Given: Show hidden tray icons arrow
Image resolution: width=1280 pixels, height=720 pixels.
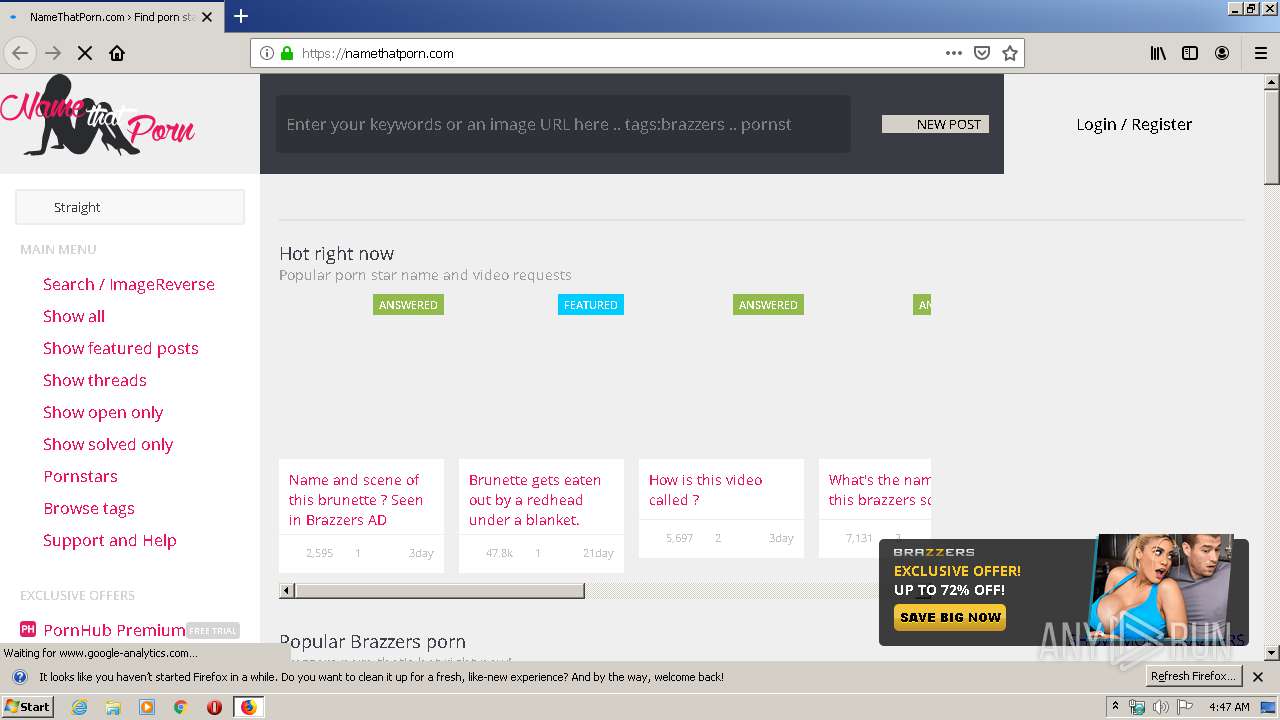Looking at the screenshot, I should [x=1115, y=707].
